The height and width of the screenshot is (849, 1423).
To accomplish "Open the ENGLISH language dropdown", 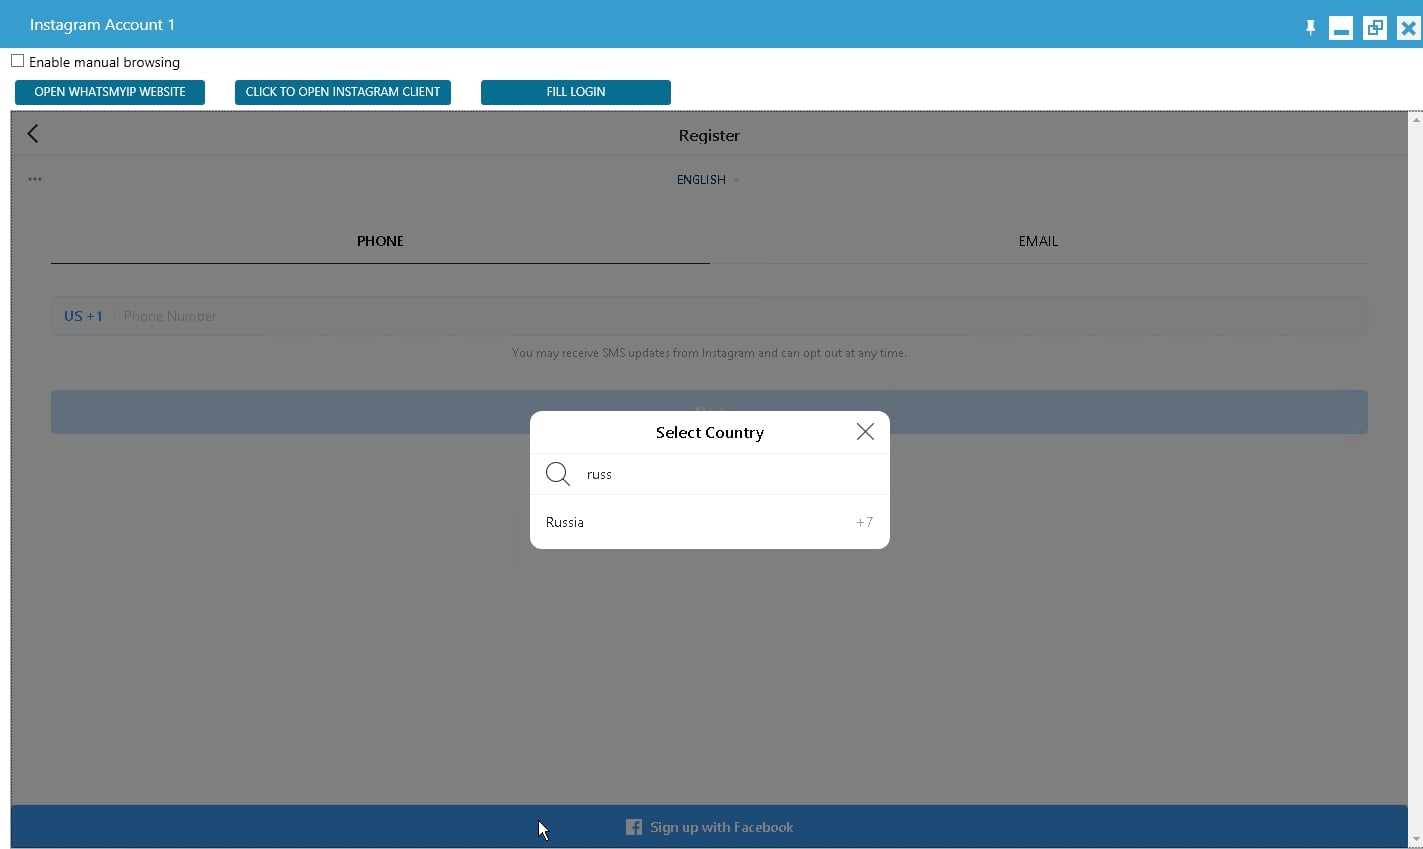I will point(708,180).
